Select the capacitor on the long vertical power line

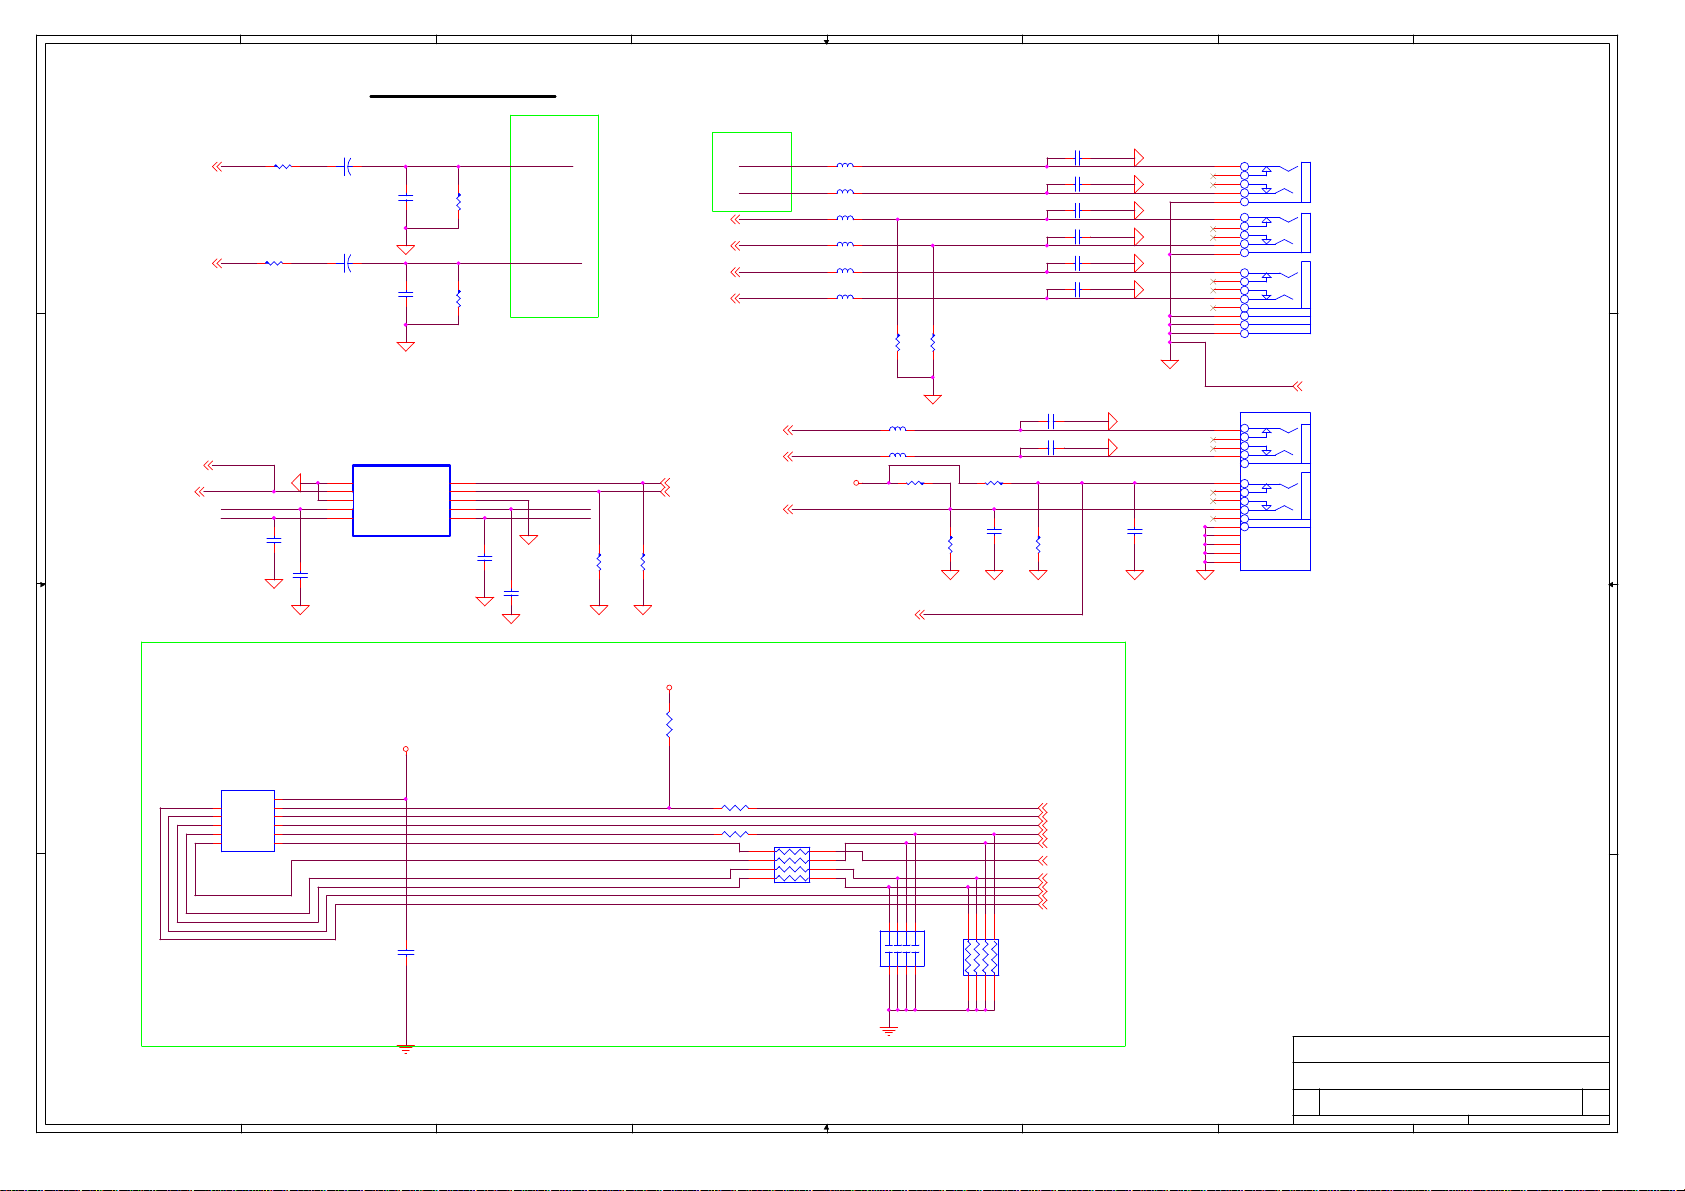tap(406, 953)
